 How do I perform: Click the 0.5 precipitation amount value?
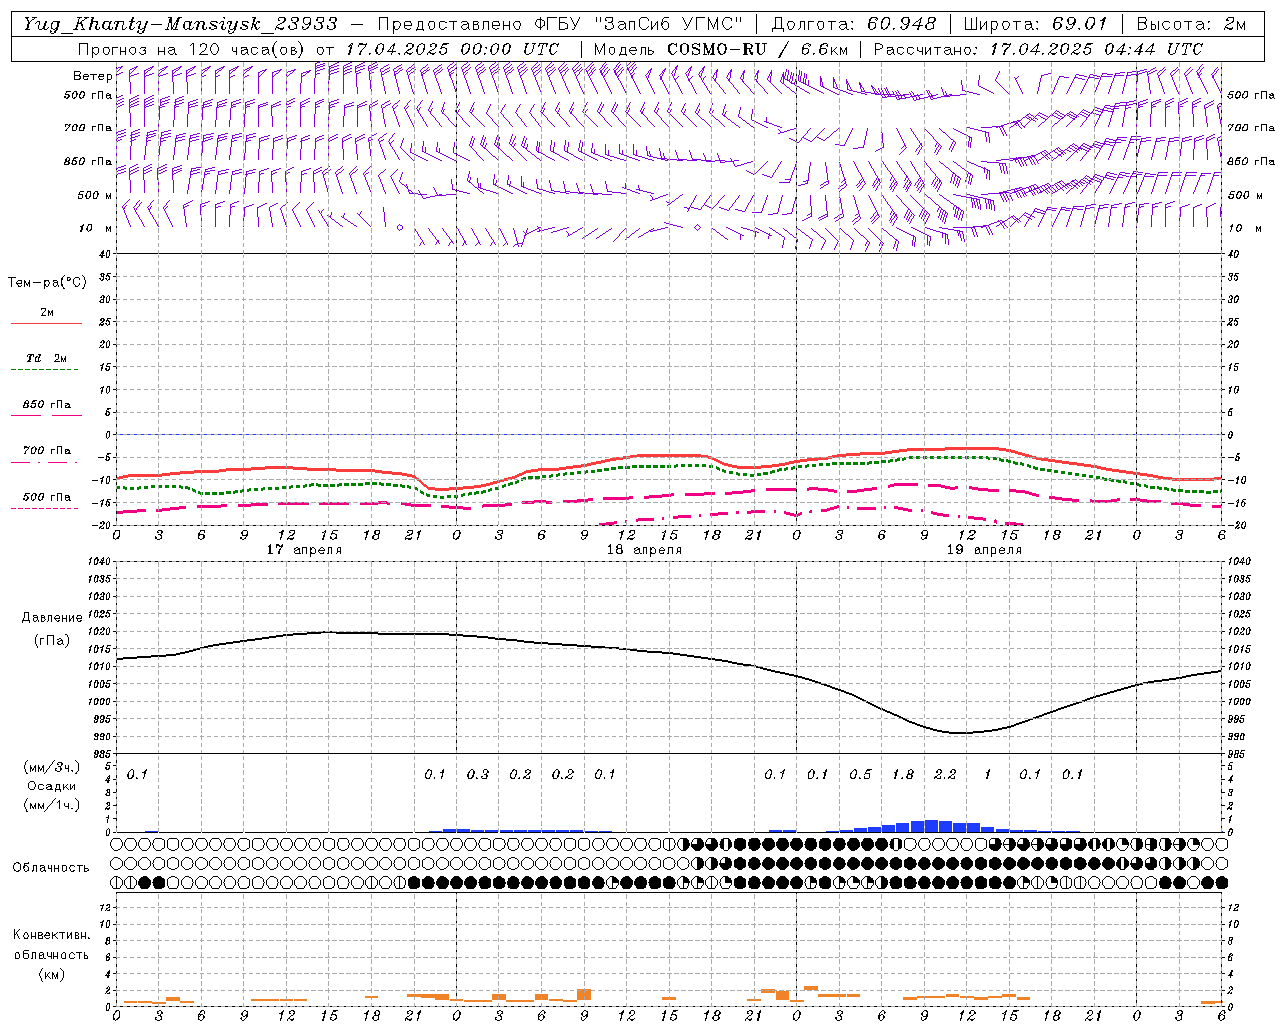[860, 774]
